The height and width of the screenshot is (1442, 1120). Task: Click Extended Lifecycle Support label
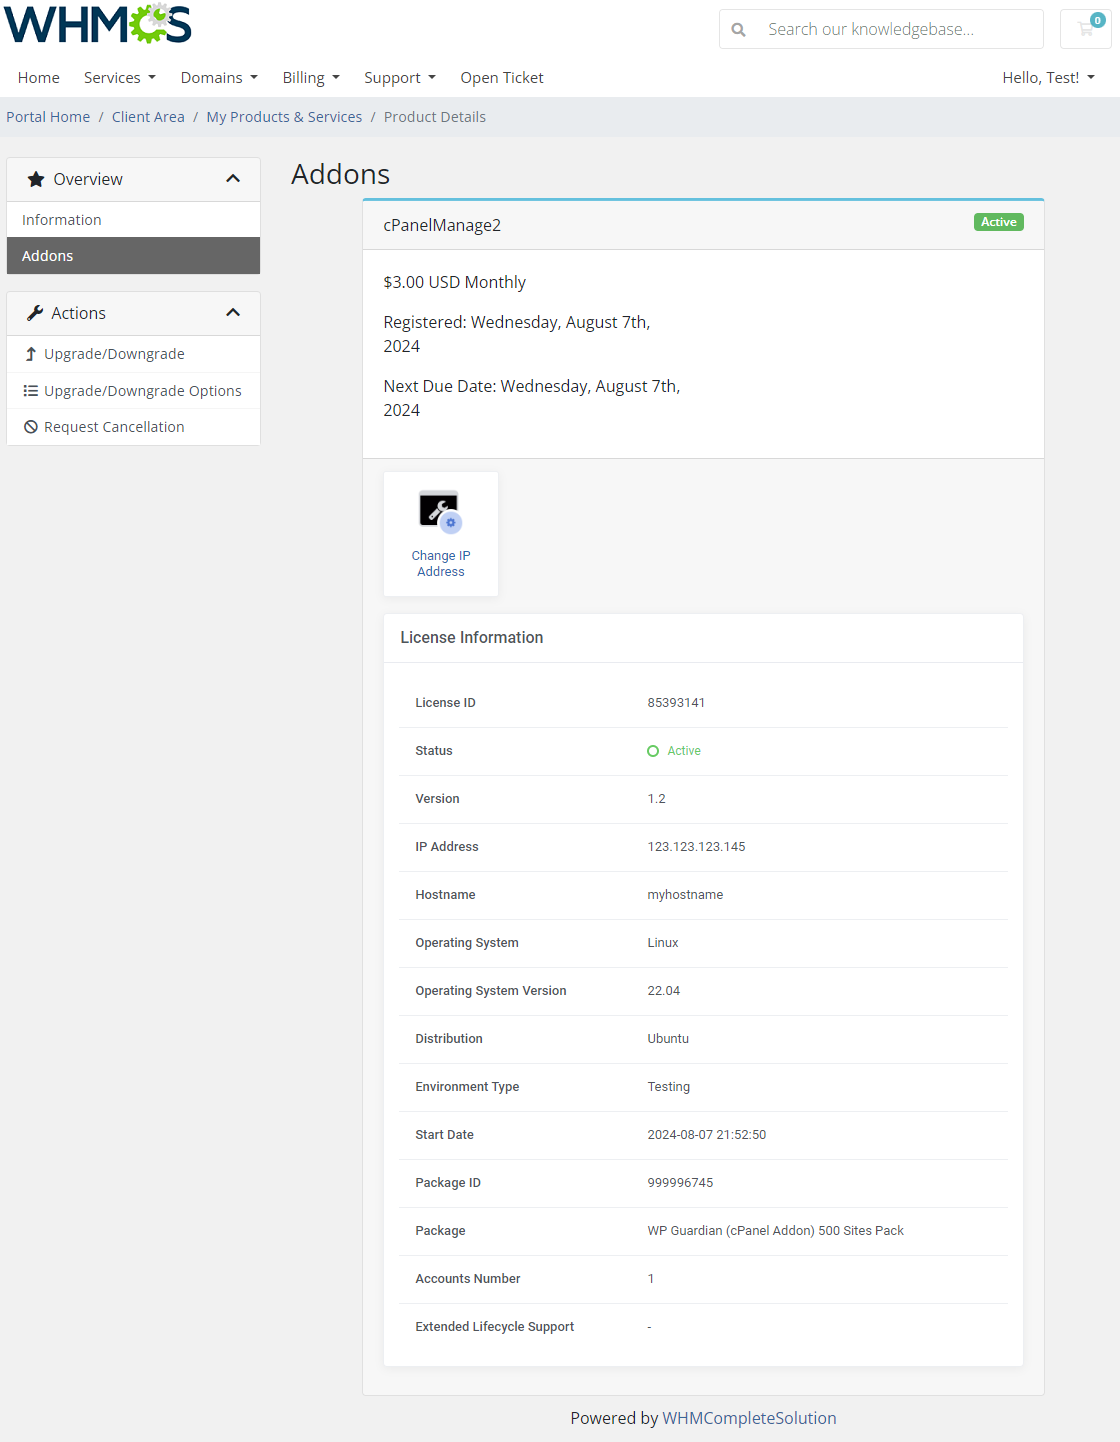pos(495,1327)
